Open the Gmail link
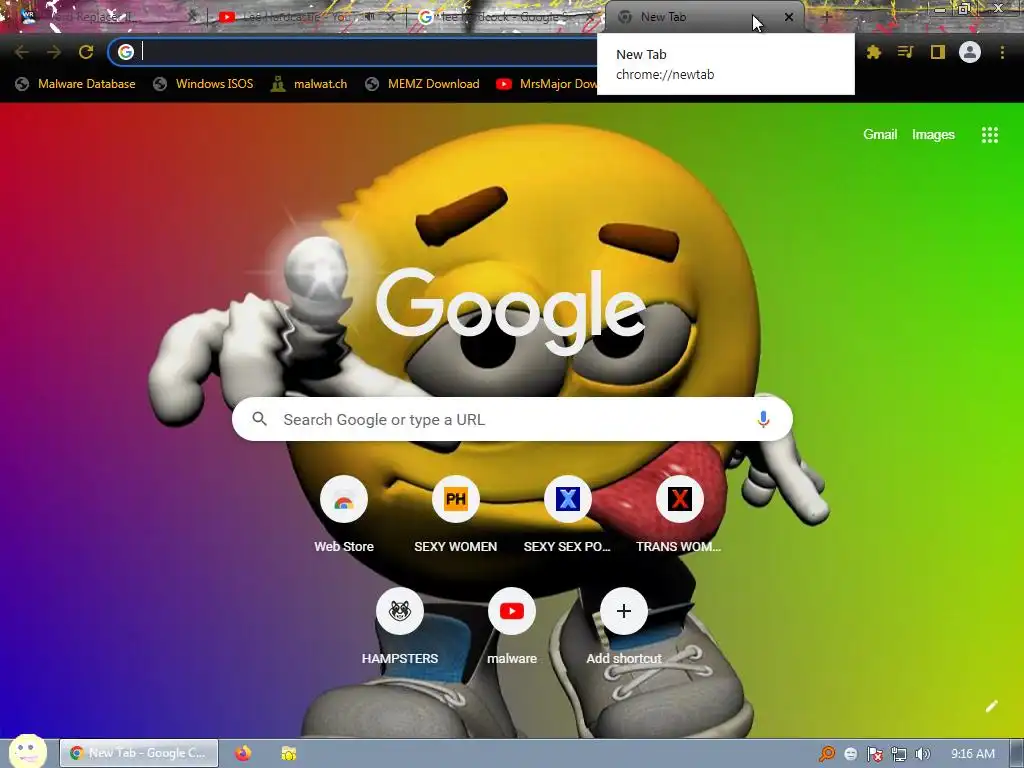This screenshot has height=768, width=1024. 880,135
